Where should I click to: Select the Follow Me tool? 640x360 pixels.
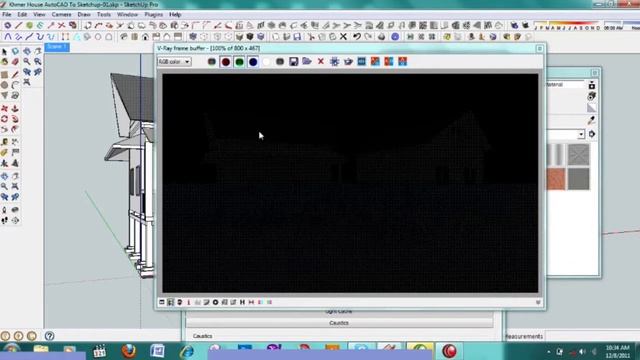(15, 119)
